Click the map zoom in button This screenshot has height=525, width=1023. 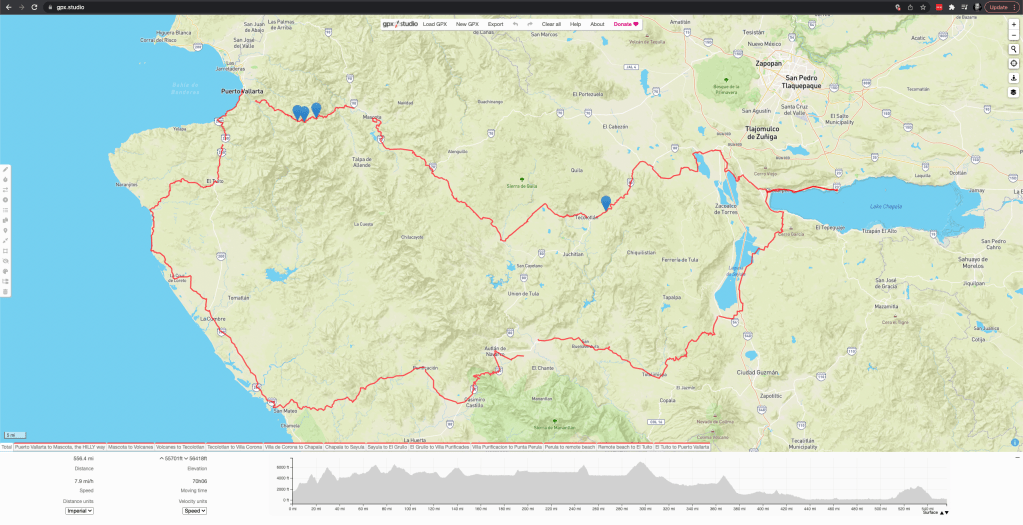coord(1014,23)
